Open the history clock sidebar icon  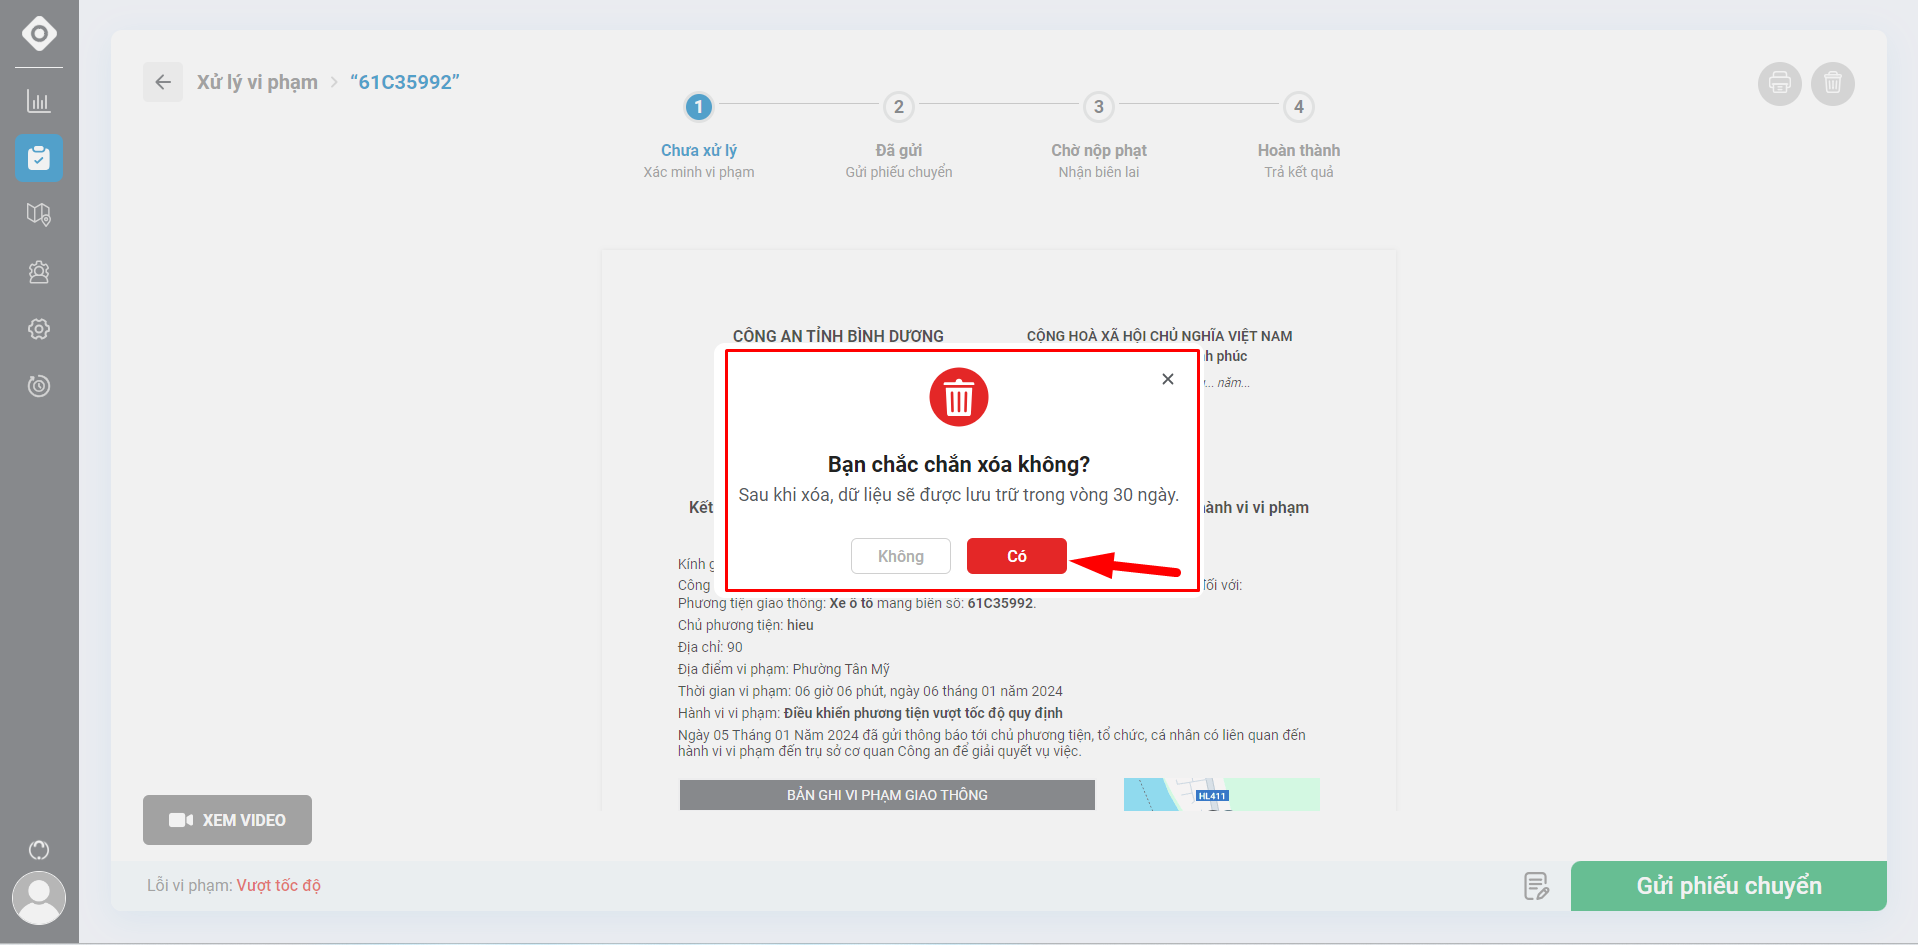pos(39,386)
